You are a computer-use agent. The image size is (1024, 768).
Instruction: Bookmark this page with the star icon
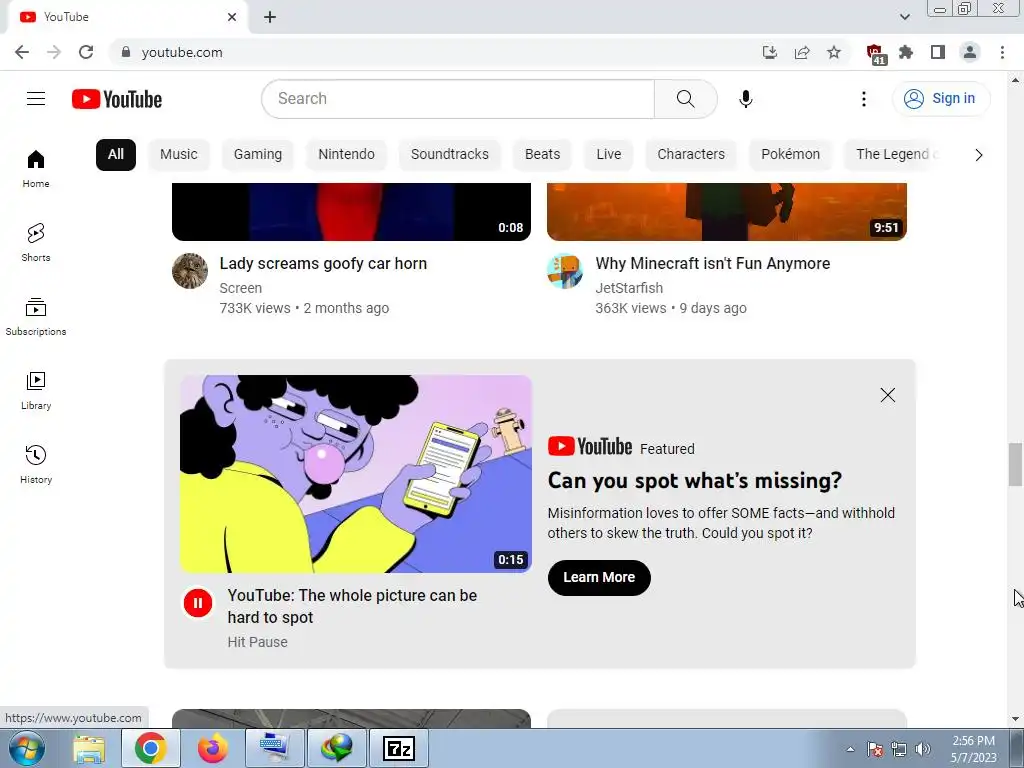[834, 52]
